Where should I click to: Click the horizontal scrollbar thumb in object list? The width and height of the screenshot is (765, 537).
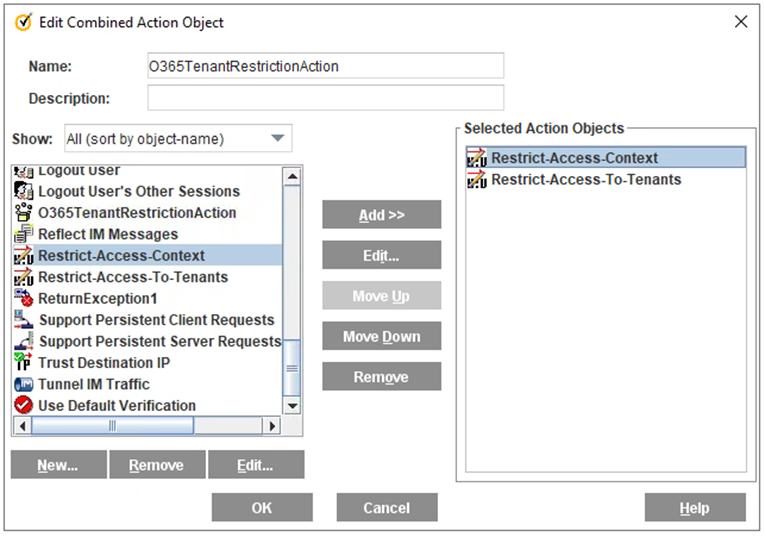coord(113,426)
